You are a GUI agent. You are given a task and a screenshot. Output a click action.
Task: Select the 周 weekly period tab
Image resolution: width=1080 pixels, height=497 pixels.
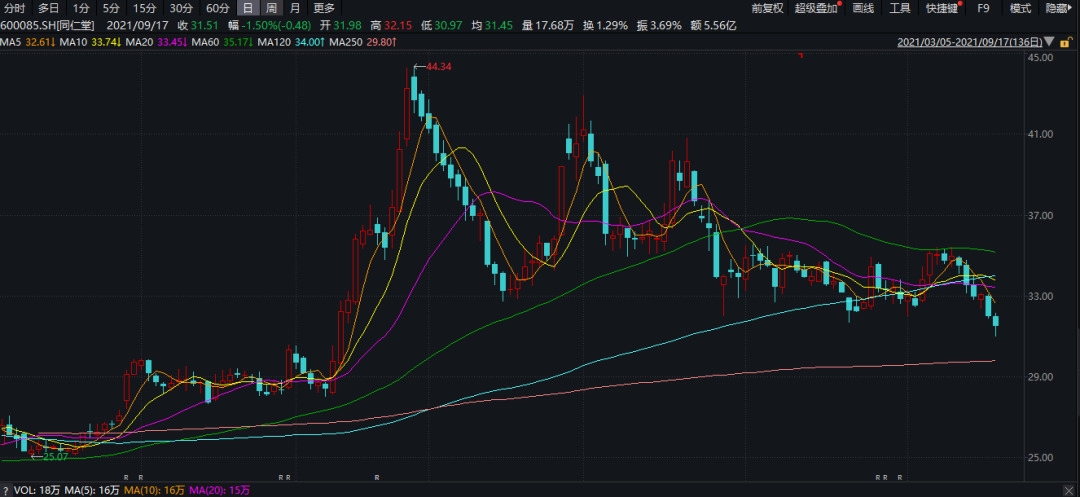click(271, 8)
